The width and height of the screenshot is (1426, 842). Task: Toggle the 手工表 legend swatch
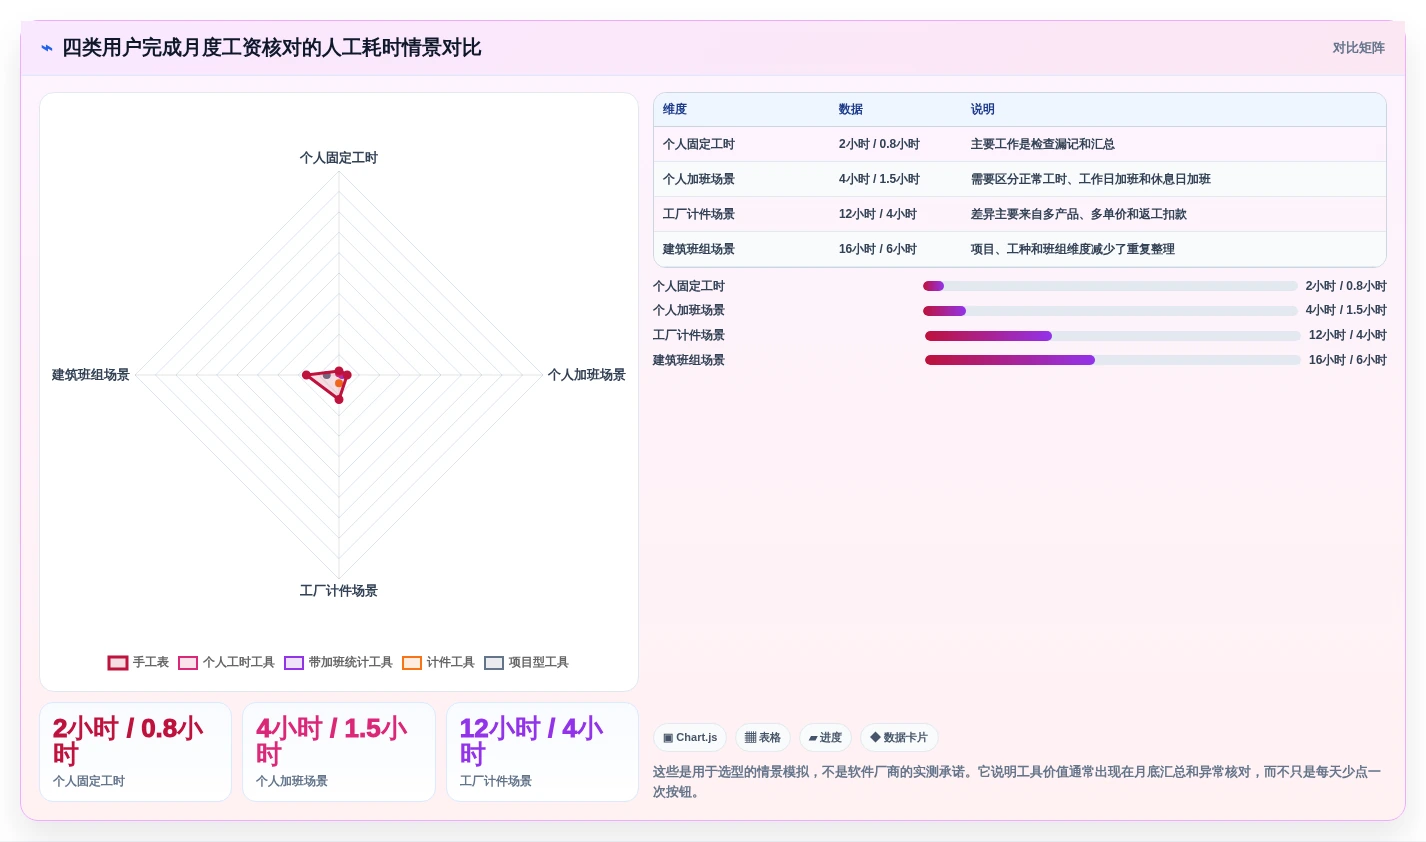[118, 663]
